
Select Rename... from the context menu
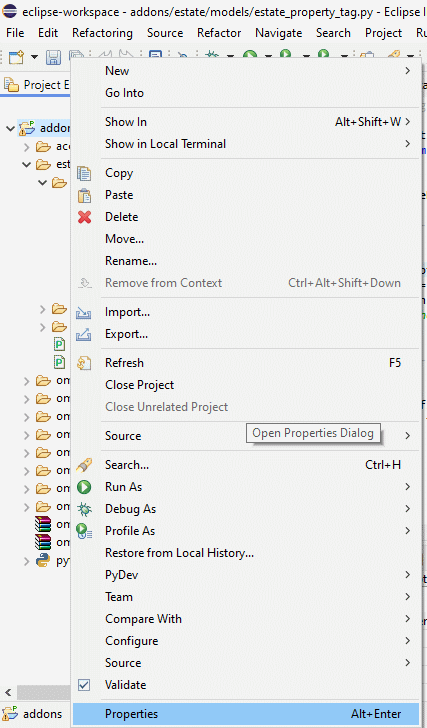click(131, 261)
